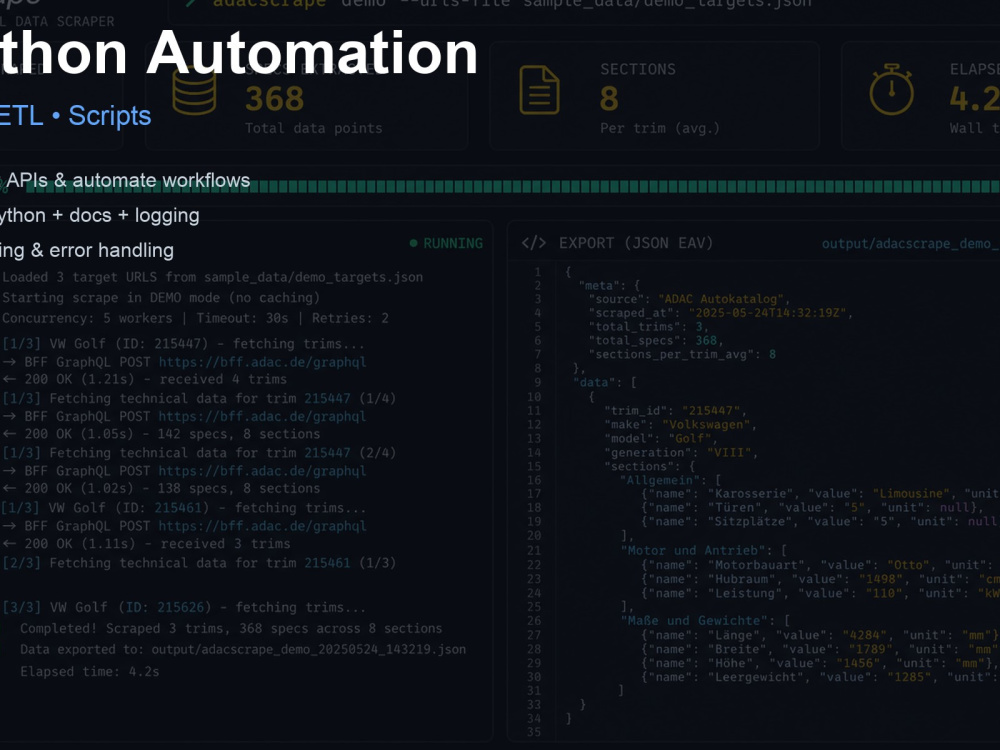Click the "sections_per_trim_avg": 8 JSON line
Screen dimensions: 1000x750
point(682,355)
